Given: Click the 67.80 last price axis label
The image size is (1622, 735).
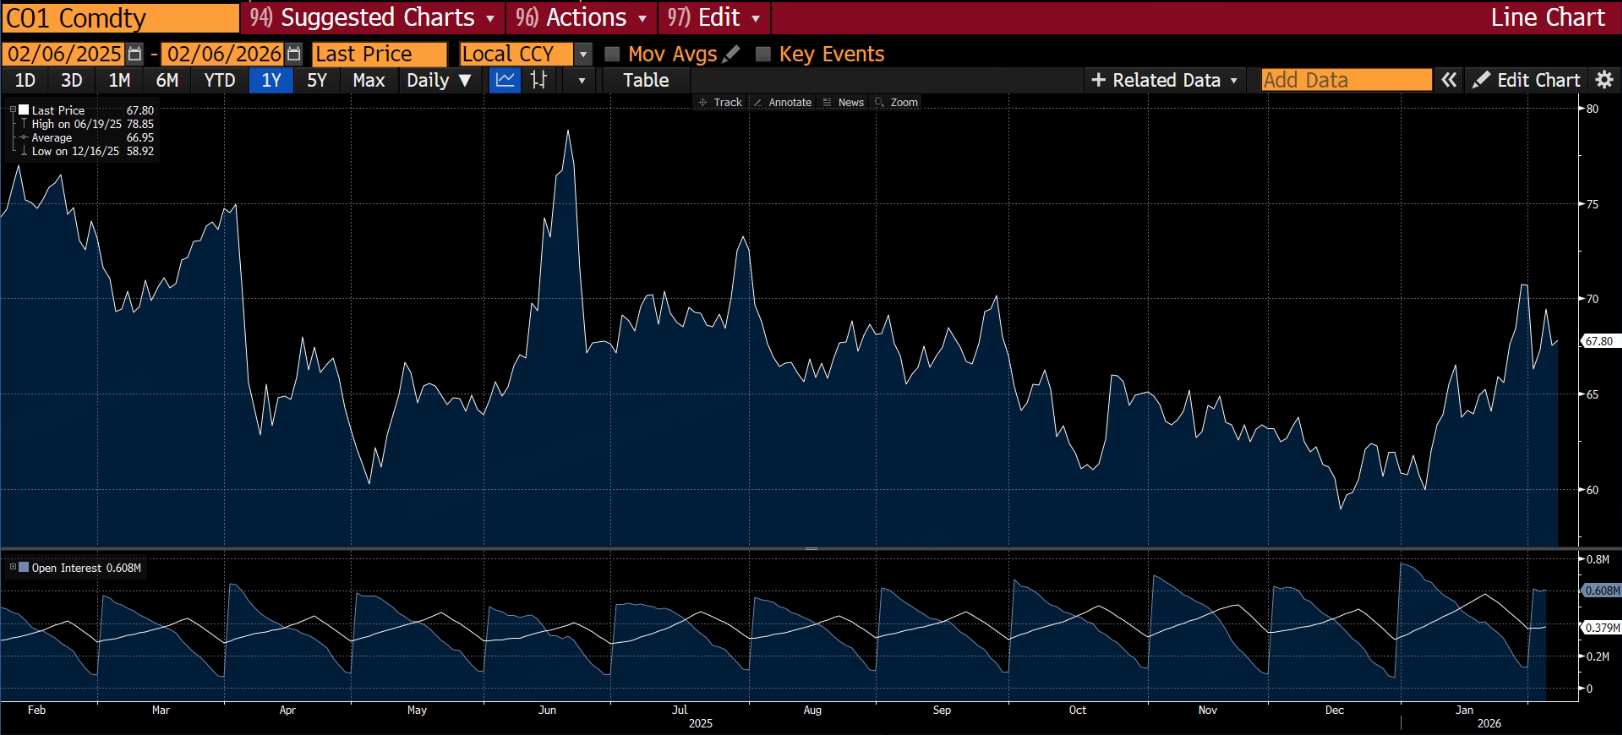Looking at the screenshot, I should coord(1599,341).
